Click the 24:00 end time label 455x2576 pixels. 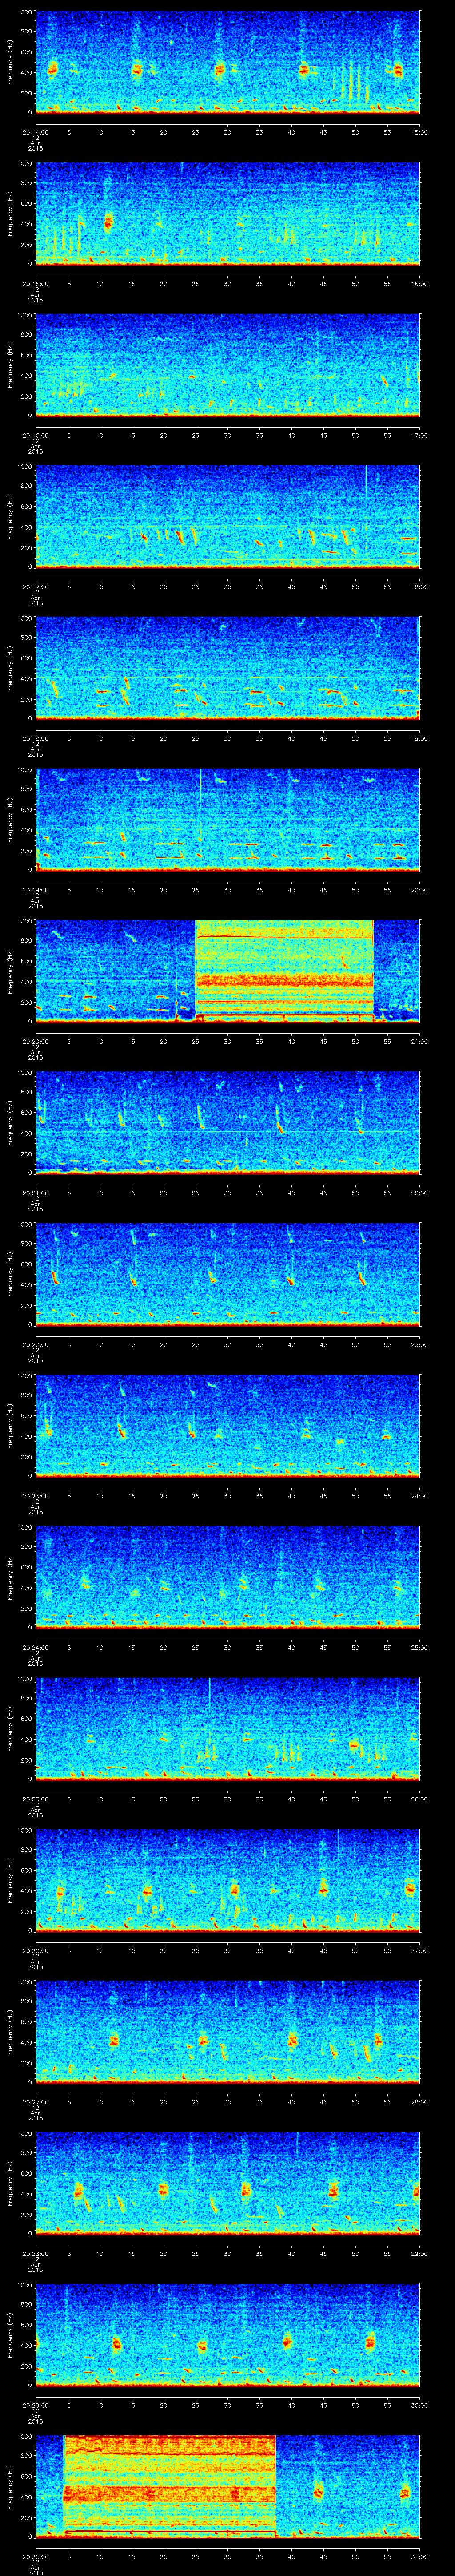pos(420,1495)
